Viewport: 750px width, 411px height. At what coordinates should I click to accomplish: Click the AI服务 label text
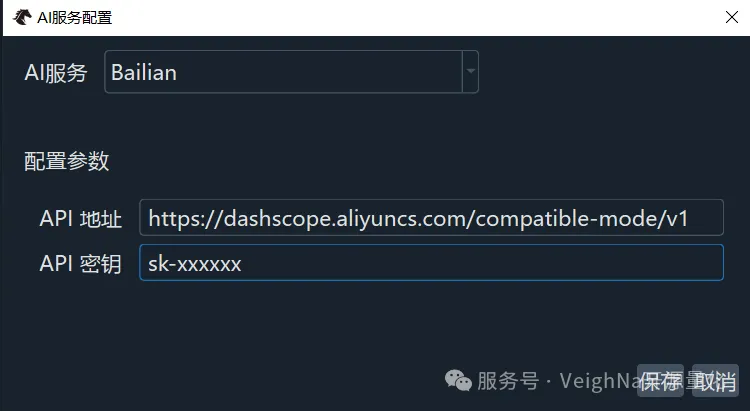[56, 73]
